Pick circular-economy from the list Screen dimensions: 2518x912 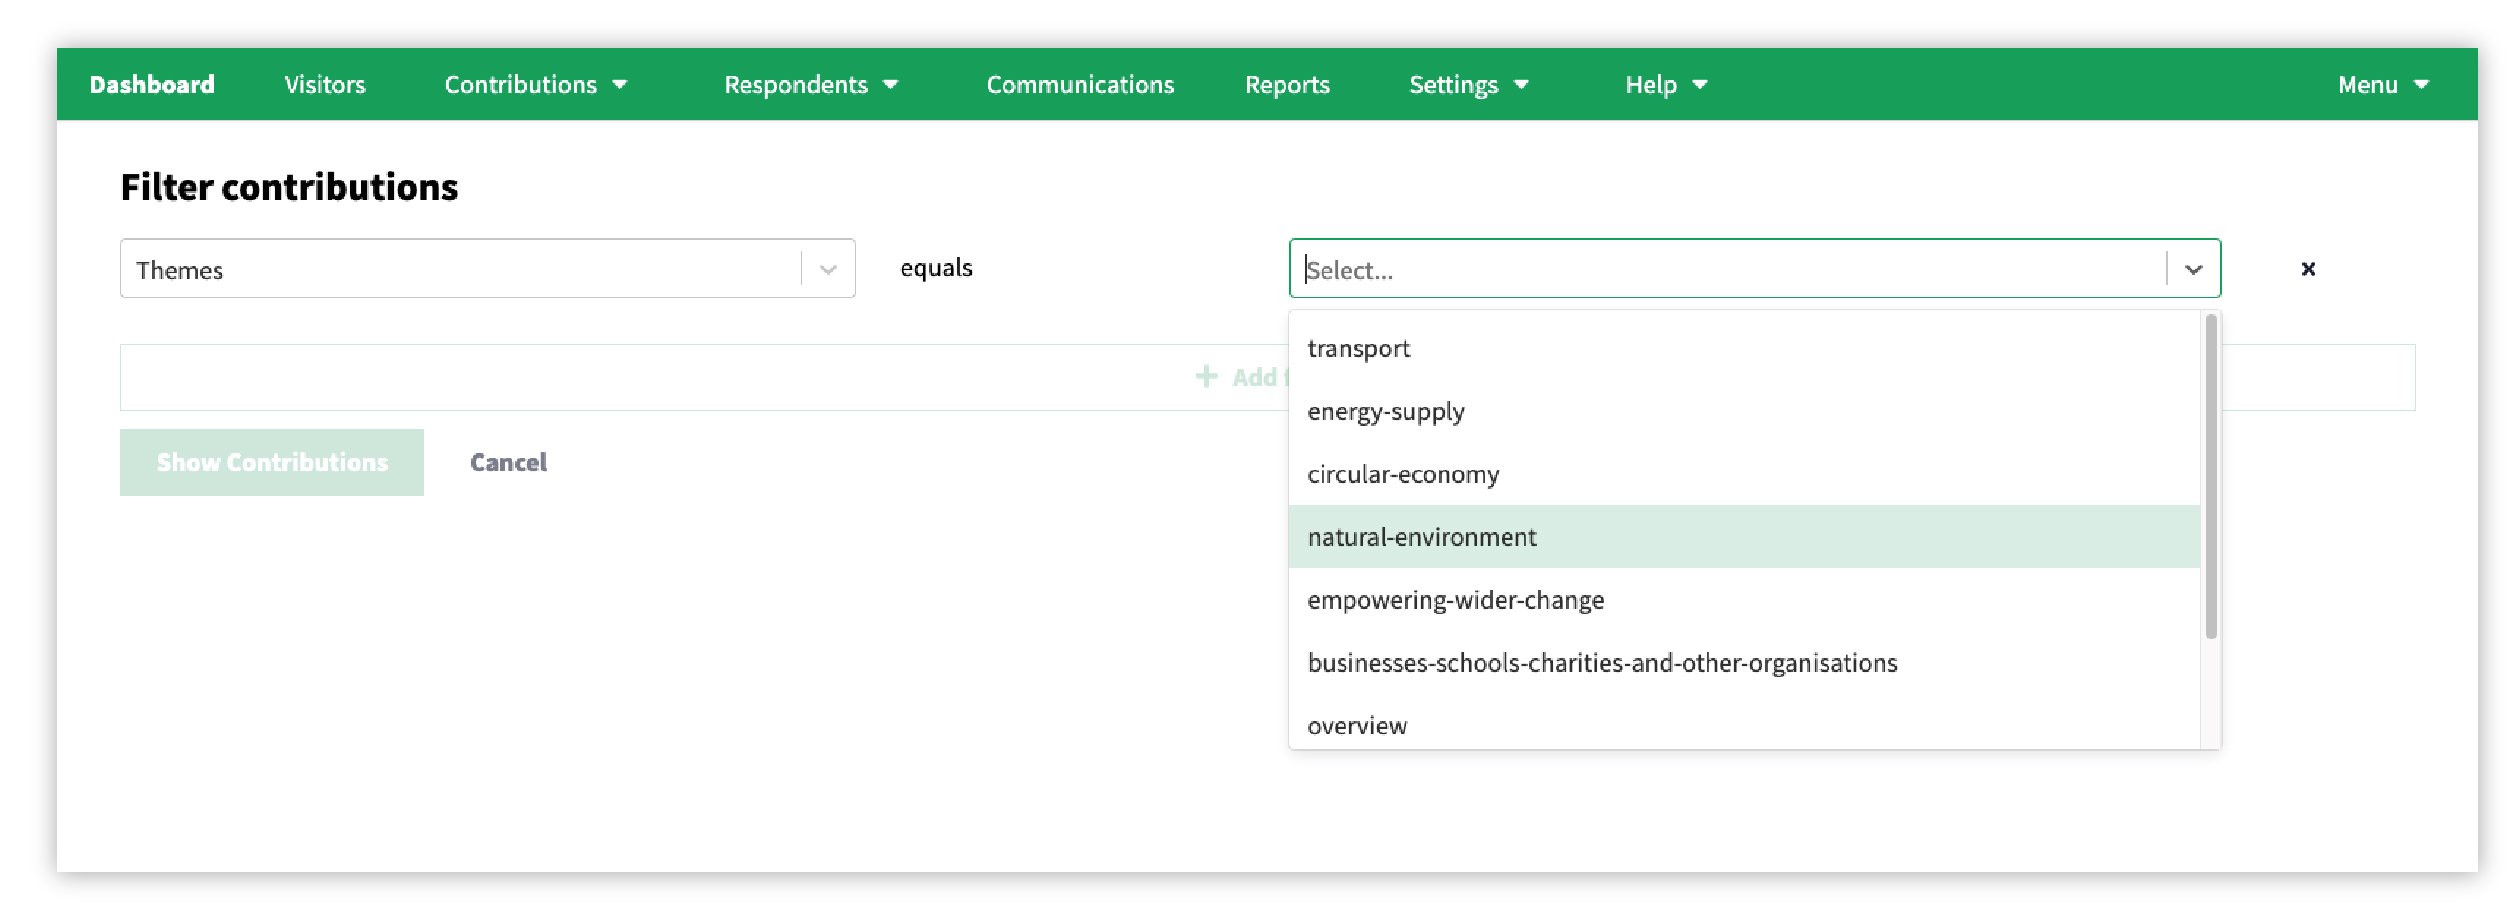(x=1744, y=474)
